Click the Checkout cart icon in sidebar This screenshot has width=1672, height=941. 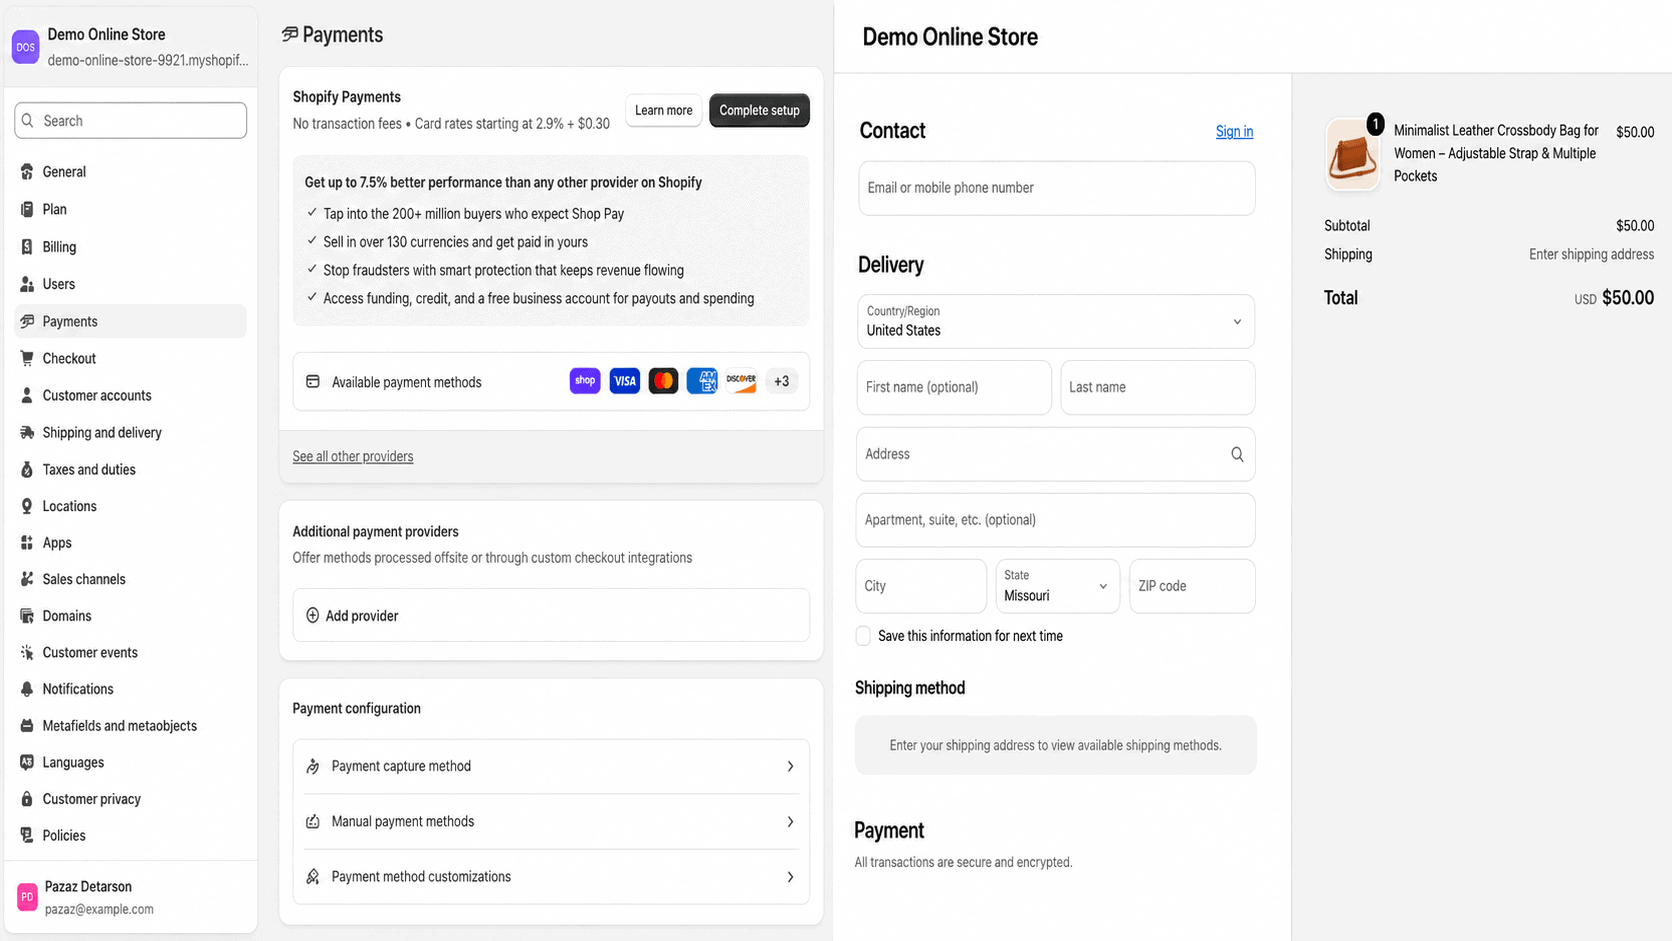27,358
